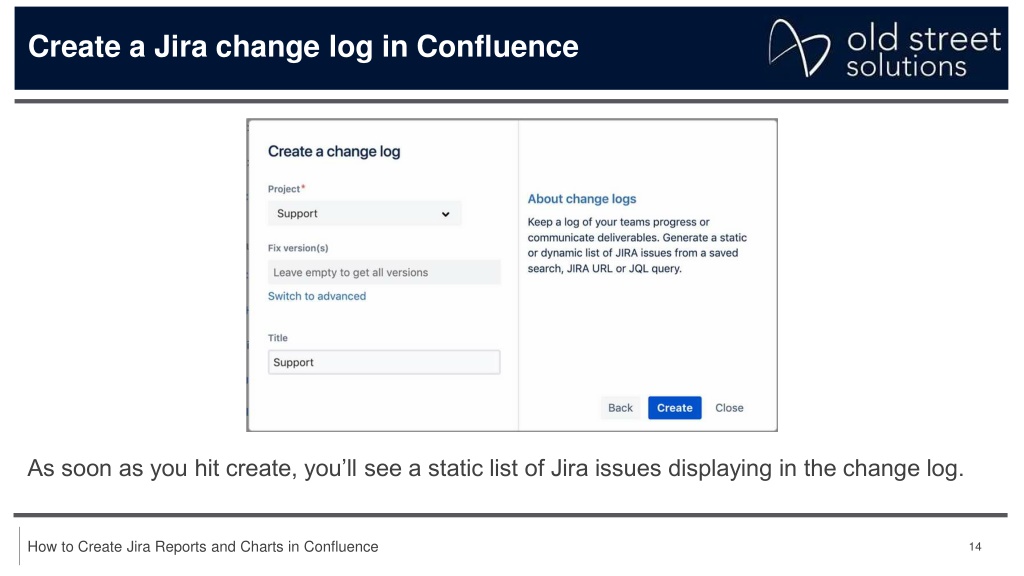Click the slide caption about hitting create
Viewport: 1024px width, 576px height.
[x=496, y=468]
